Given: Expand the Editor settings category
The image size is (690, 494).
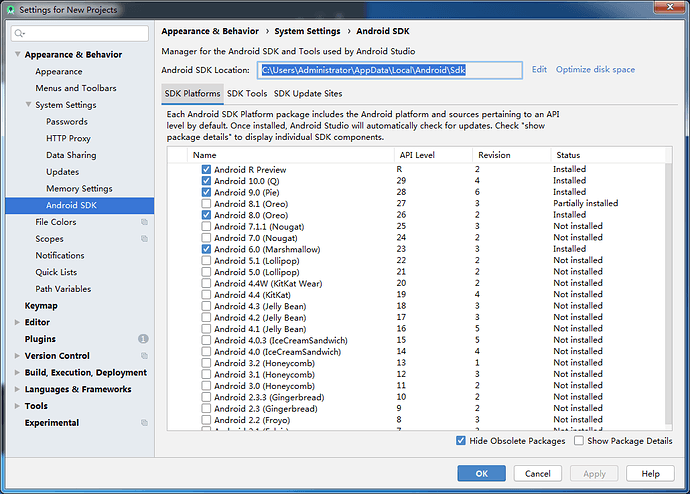Looking at the screenshot, I should [x=17, y=322].
